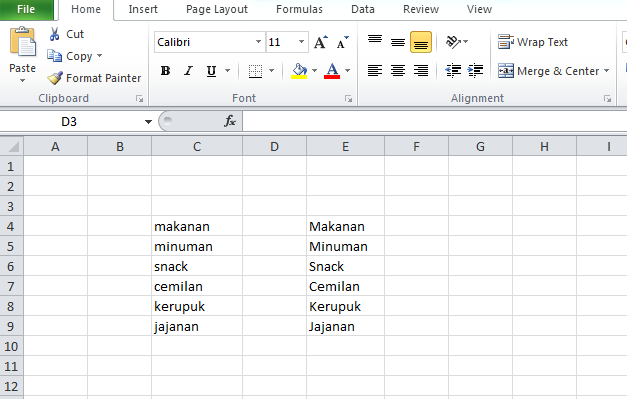The width and height of the screenshot is (627, 399).
Task: Click the text Orientation icon
Action: point(453,42)
